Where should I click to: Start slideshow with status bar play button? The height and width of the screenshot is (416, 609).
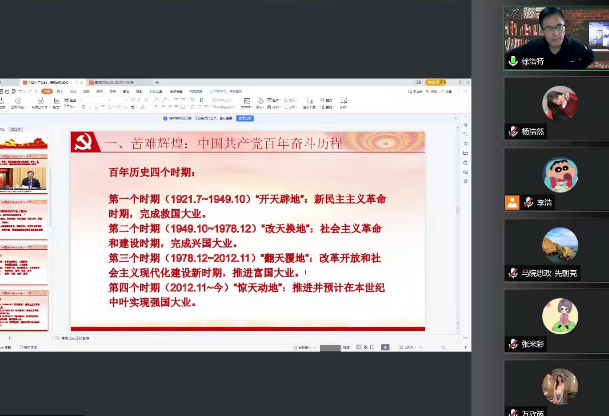[x=385, y=347]
